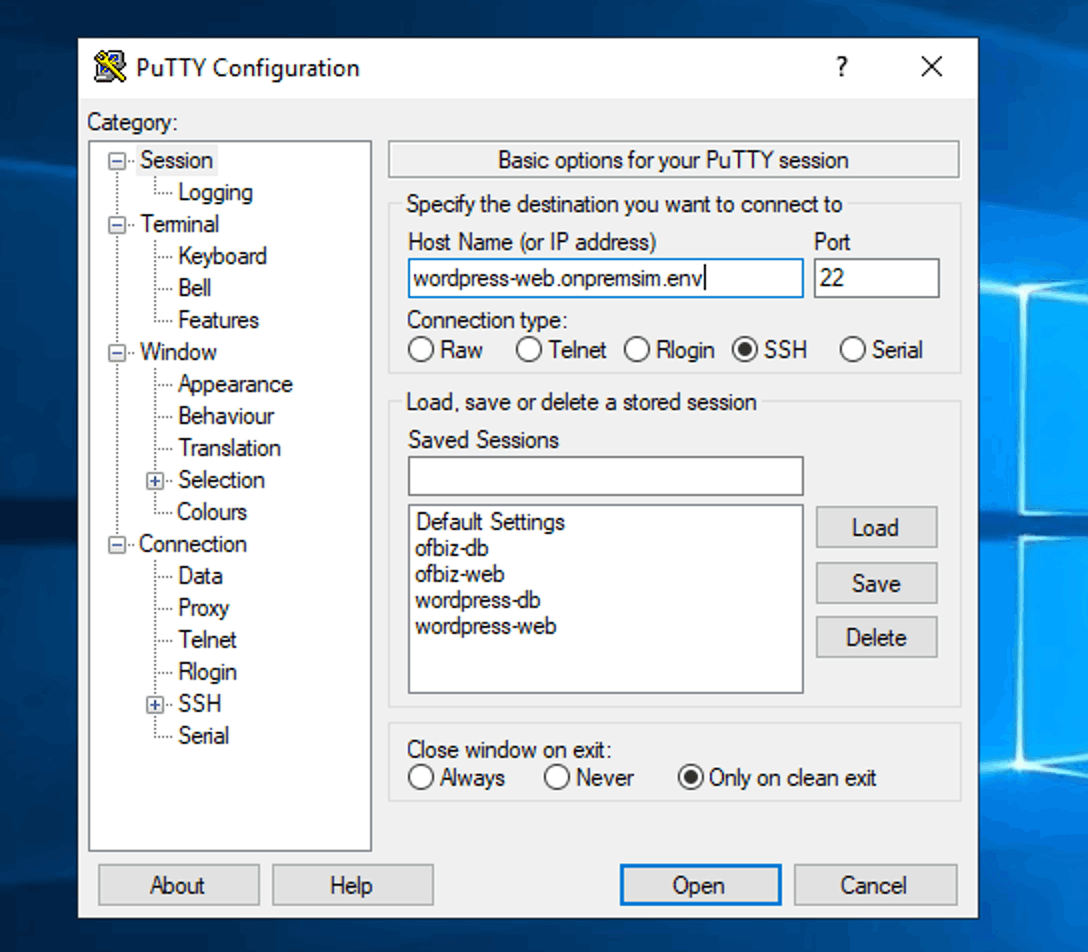This screenshot has height=952, width=1088.
Task: Click the About button
Action: 178,885
